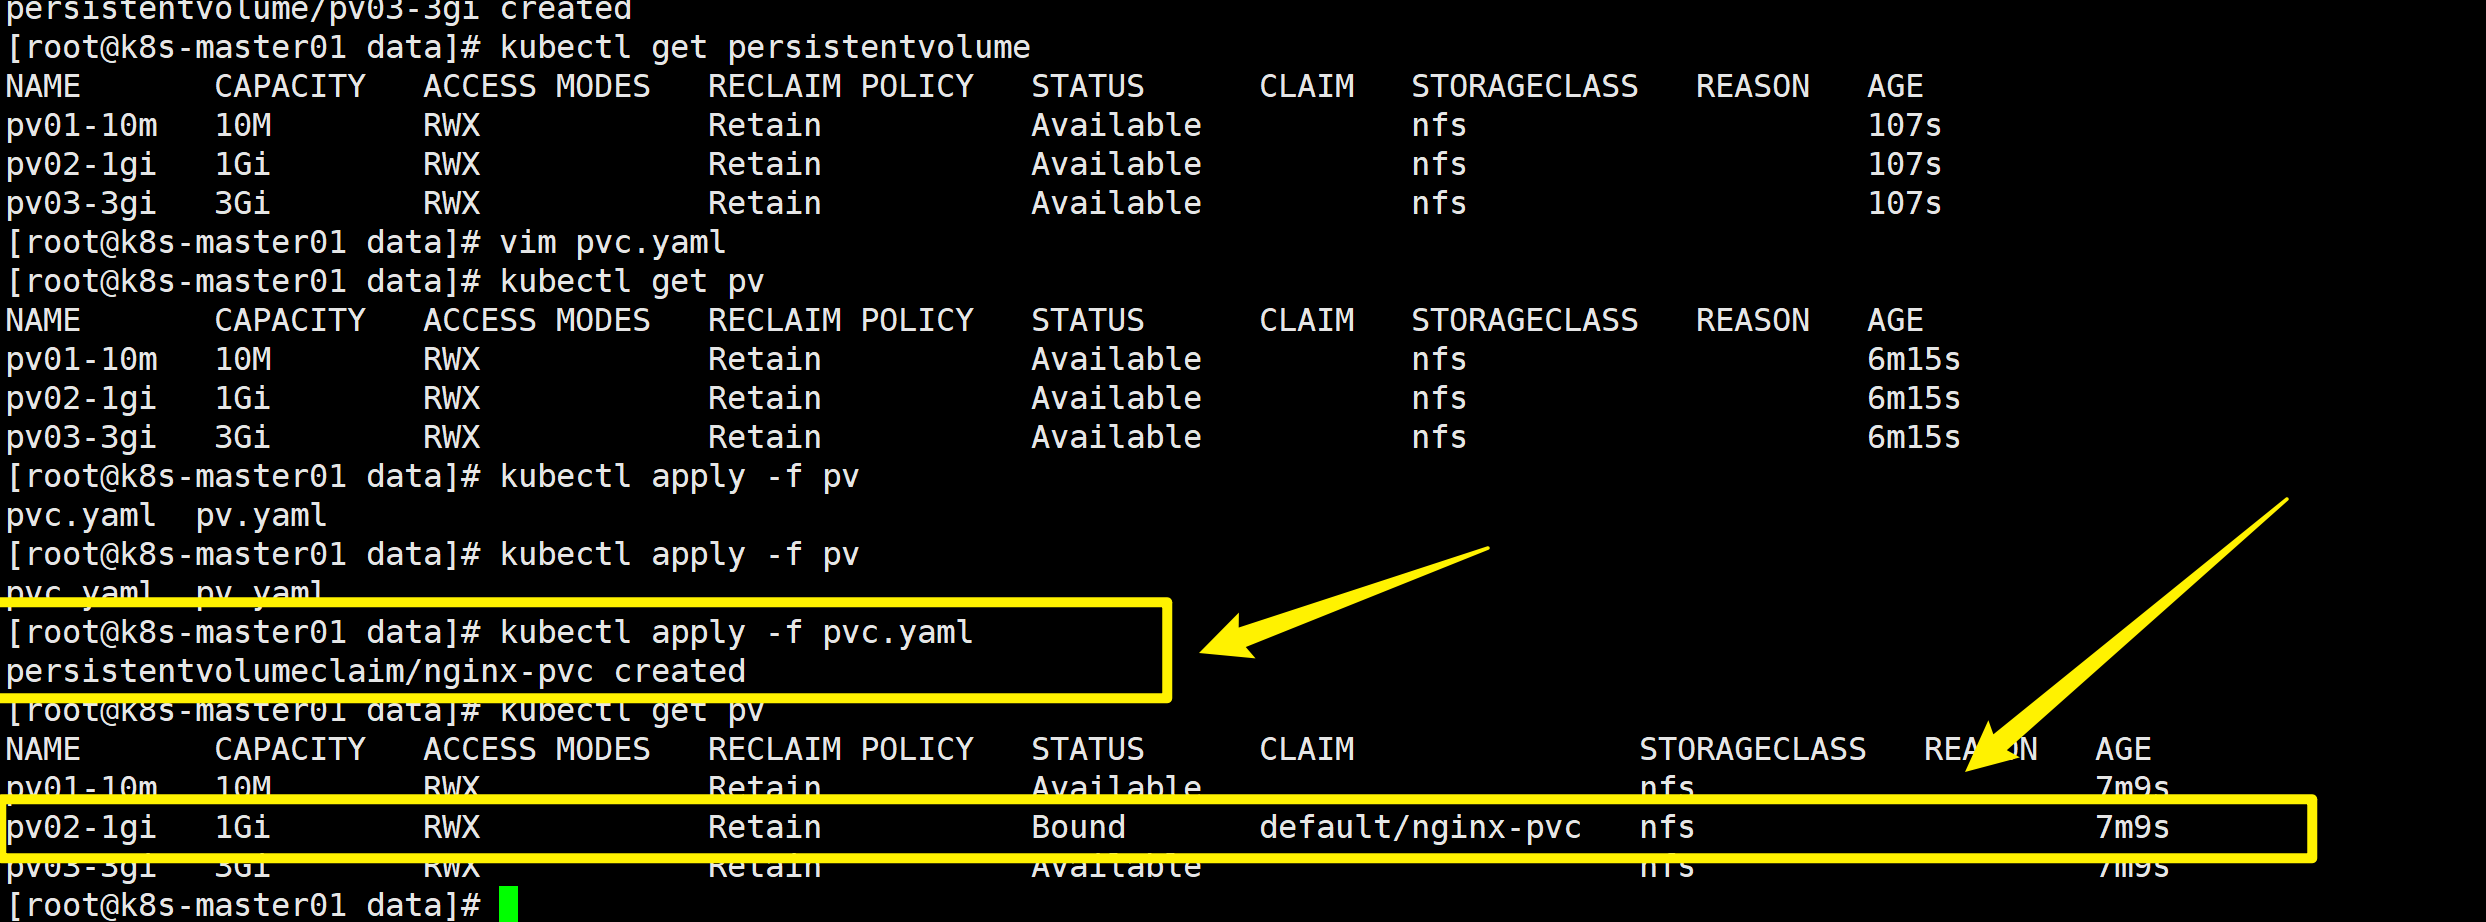This screenshot has height=922, width=2486.
Task: Click "RWX" in the pv02-1gi row aged 6m15s
Action: coord(452,399)
